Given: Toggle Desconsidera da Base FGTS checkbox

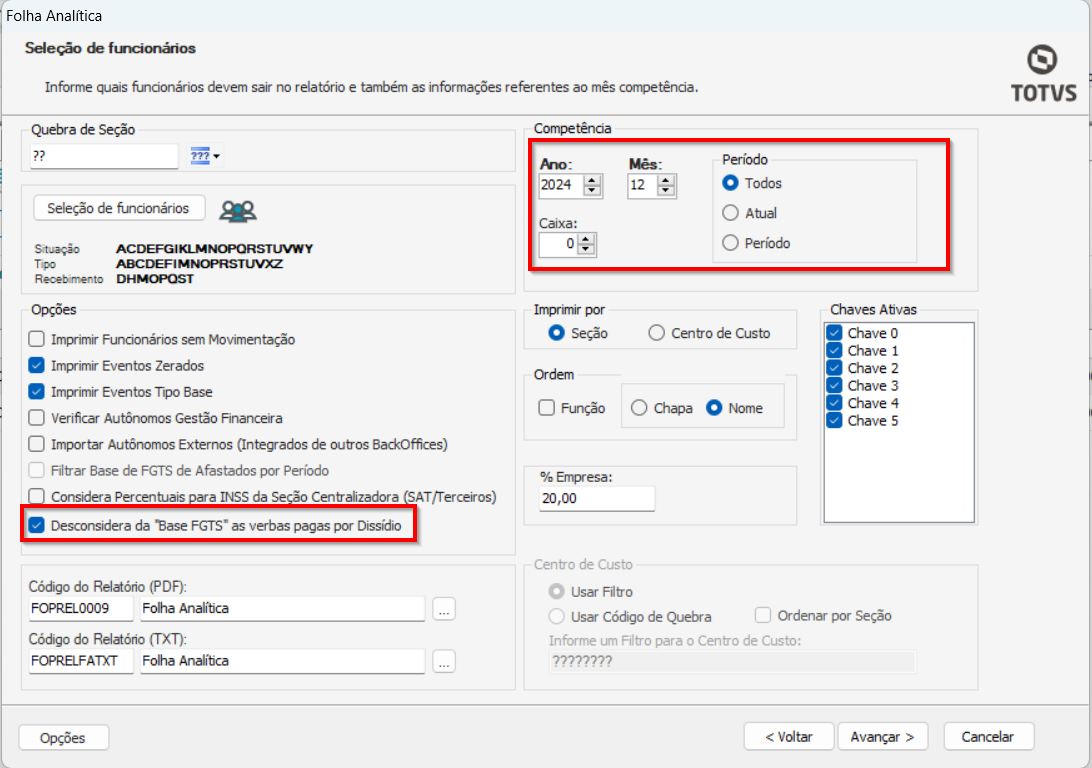Looking at the screenshot, I should [x=37, y=525].
